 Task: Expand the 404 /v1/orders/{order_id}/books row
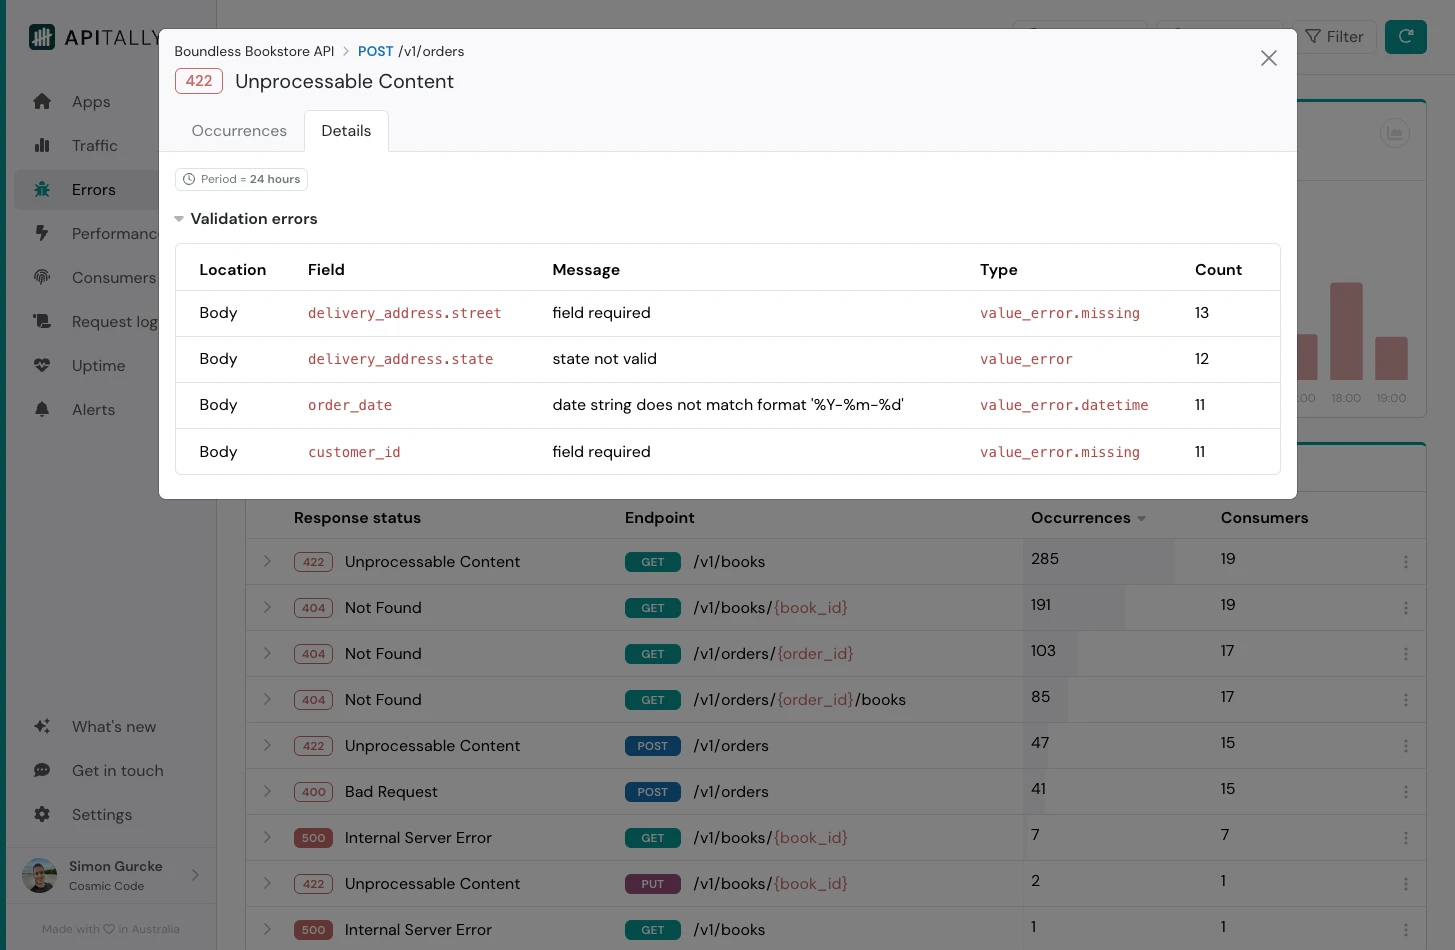pos(267,699)
